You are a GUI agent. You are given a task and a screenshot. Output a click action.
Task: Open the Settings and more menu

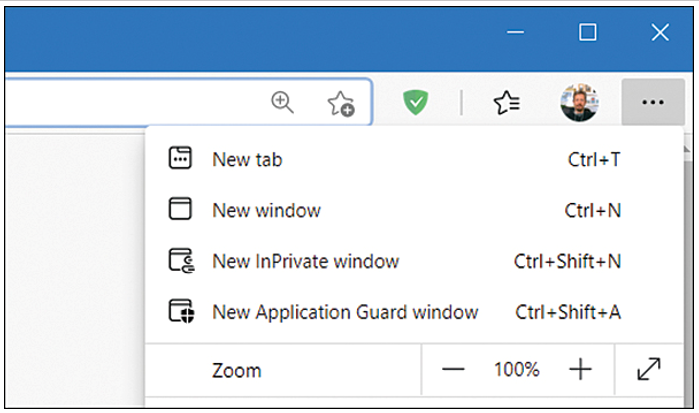(x=653, y=102)
